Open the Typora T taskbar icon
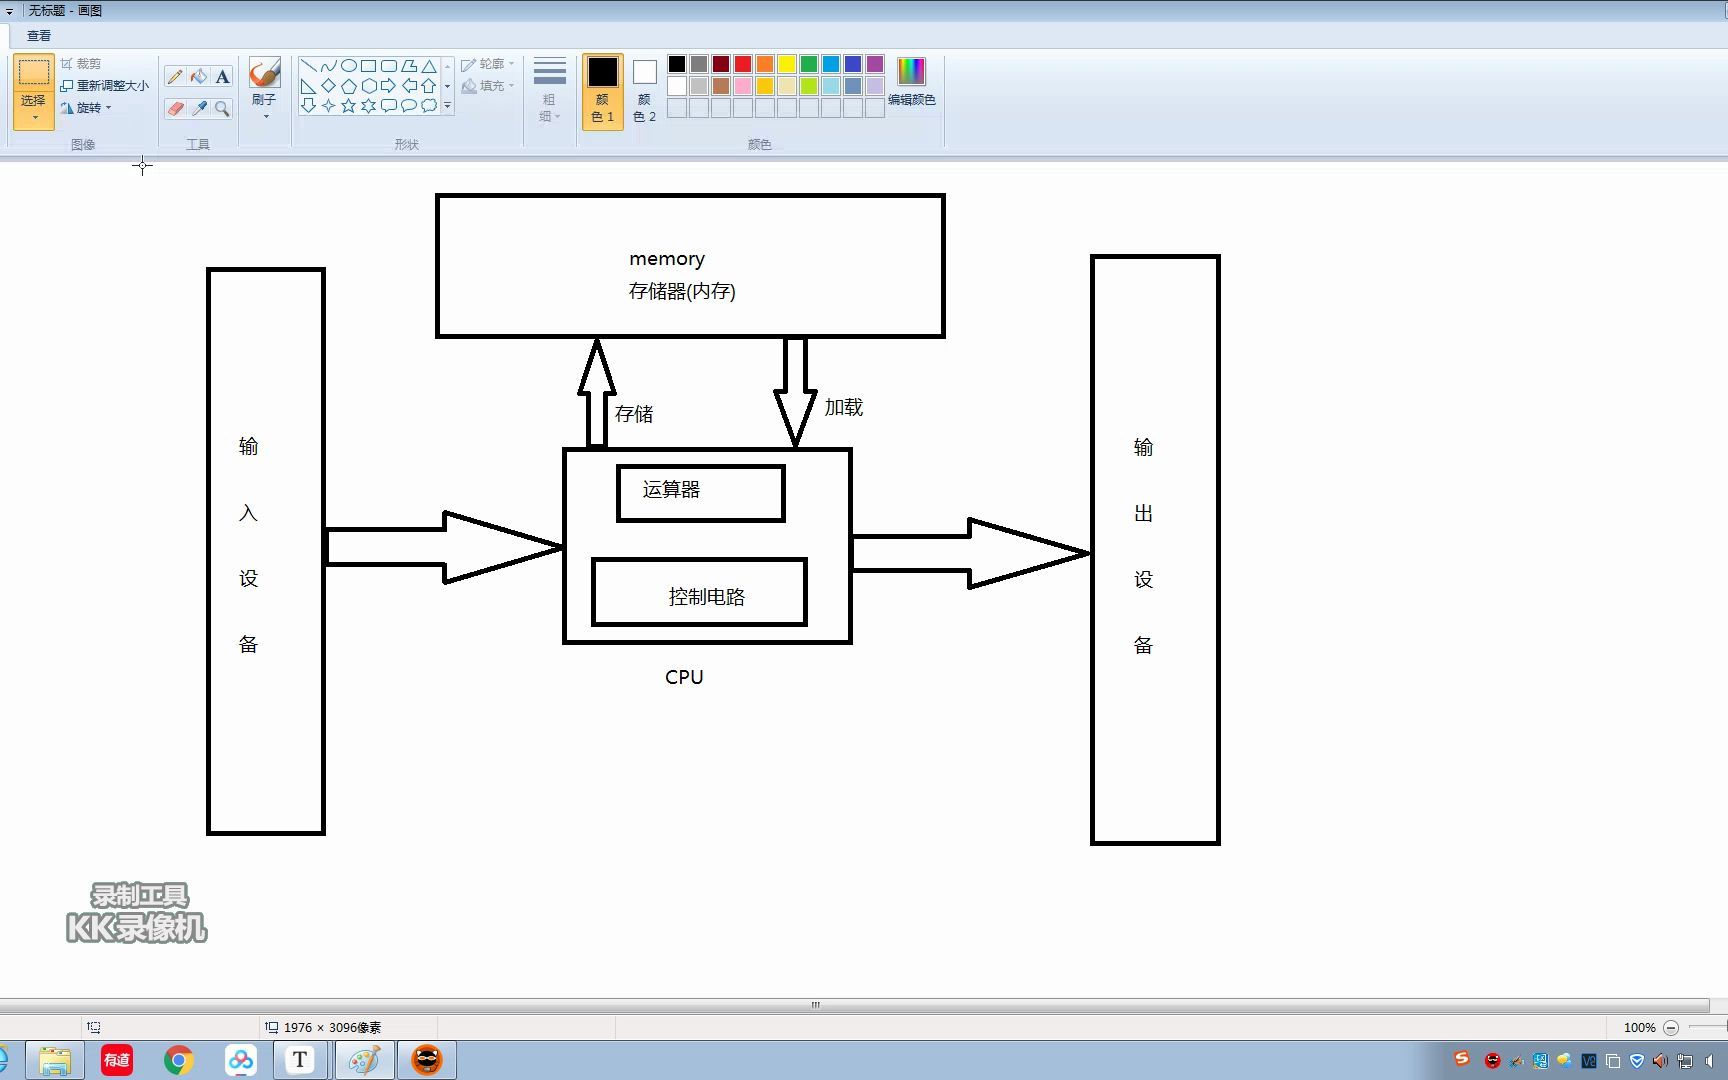This screenshot has width=1728, height=1080. coord(300,1060)
